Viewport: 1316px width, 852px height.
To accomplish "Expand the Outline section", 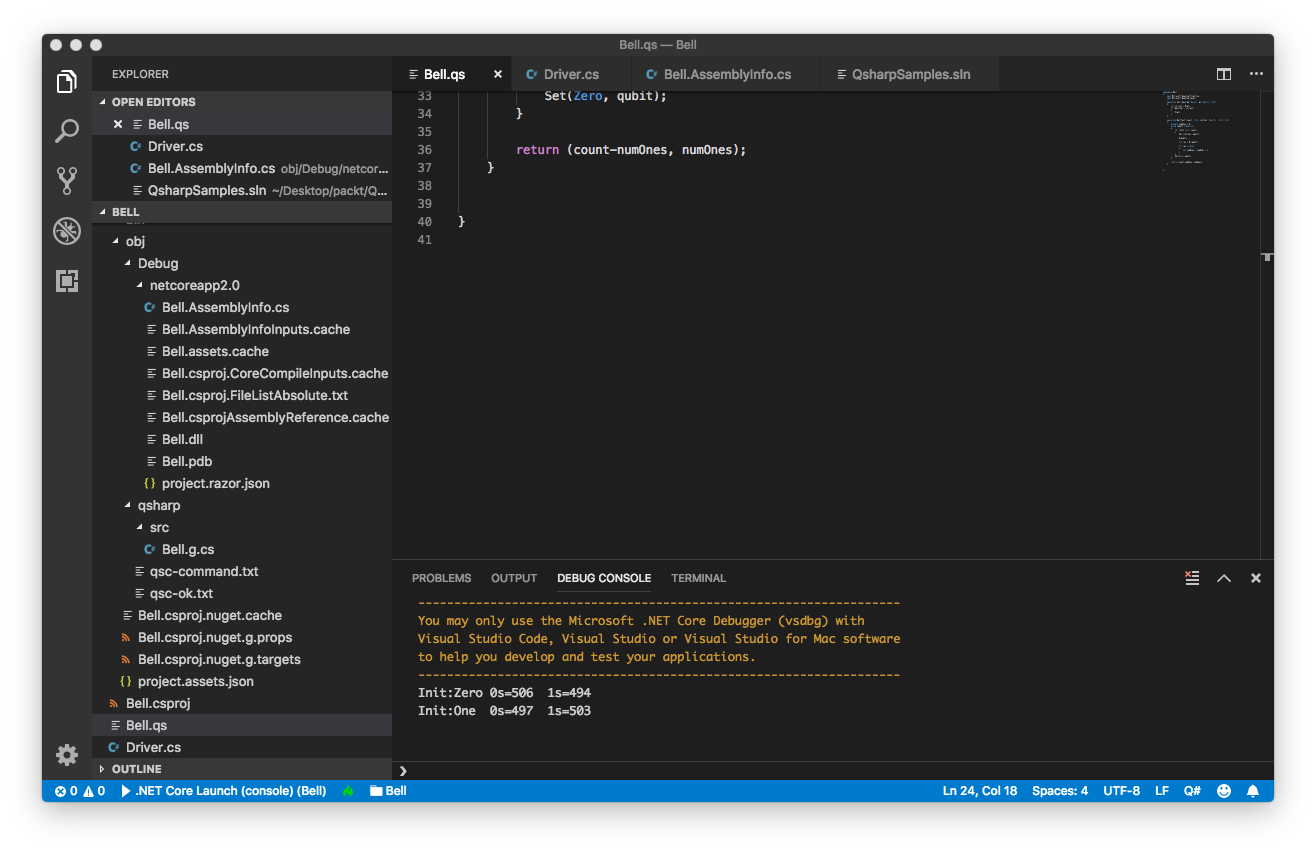I will (136, 769).
